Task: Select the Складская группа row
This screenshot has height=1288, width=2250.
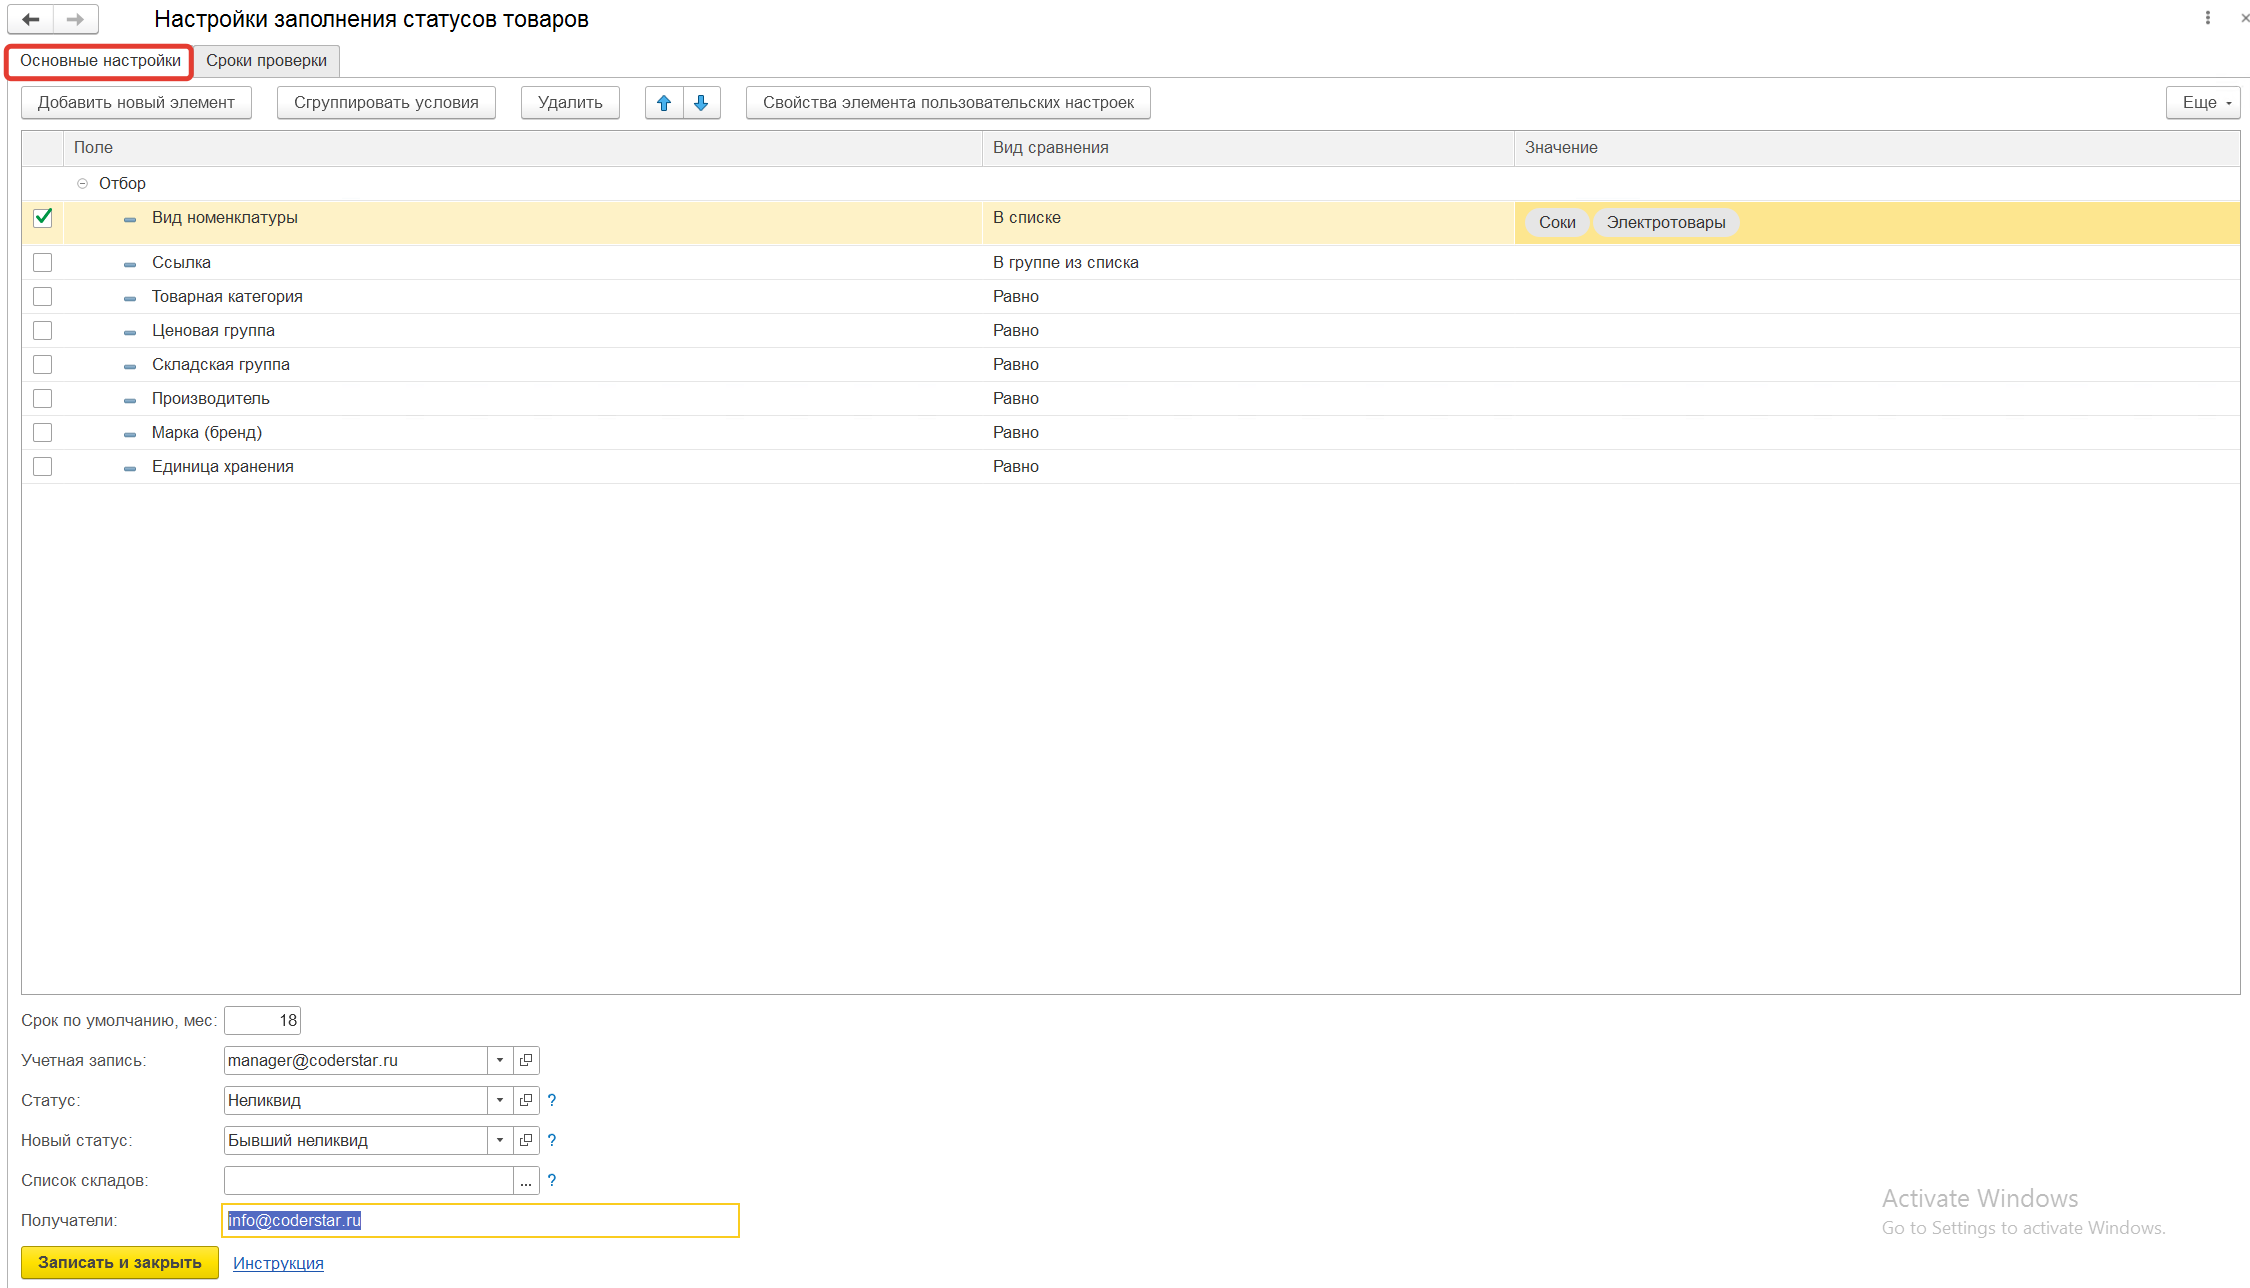Action: pyautogui.click(x=1130, y=364)
